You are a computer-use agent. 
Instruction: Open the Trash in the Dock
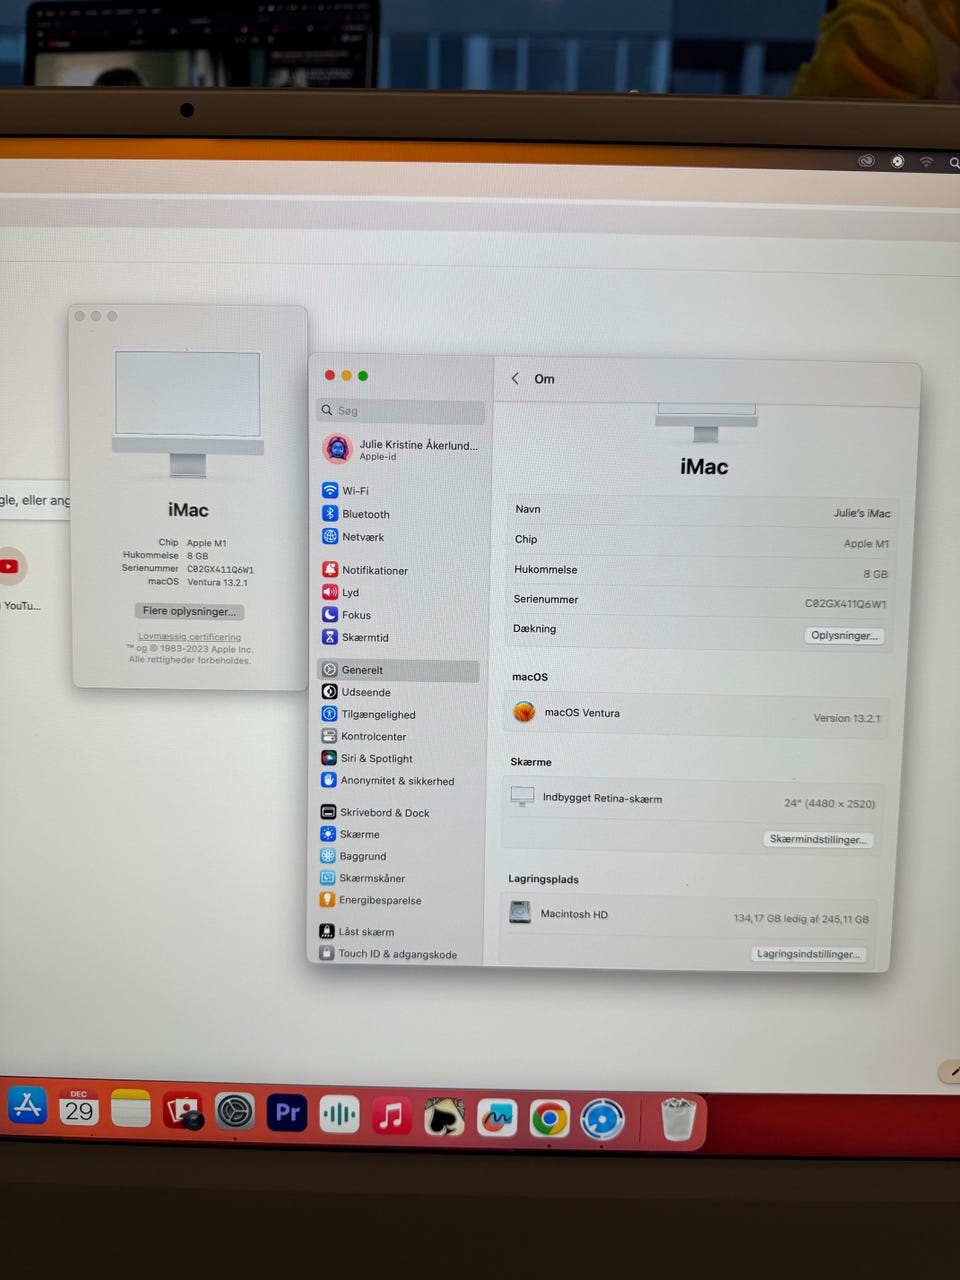click(x=678, y=1120)
